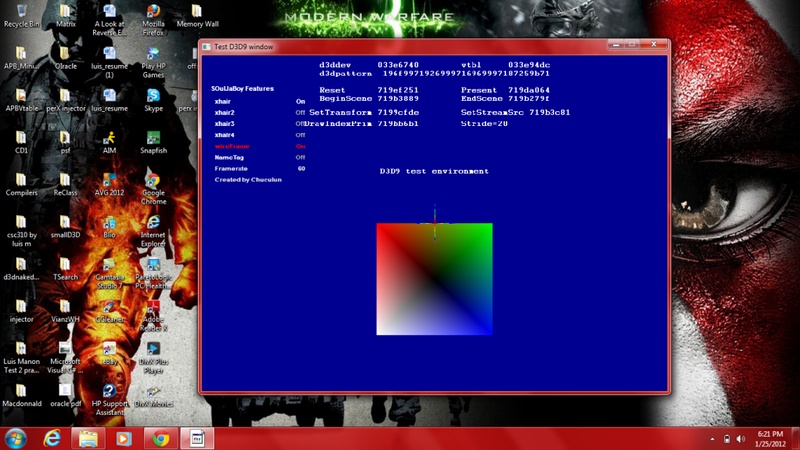Viewport: 800px width, 450px height.
Task: Open the Memory Wall folder
Action: click(197, 16)
